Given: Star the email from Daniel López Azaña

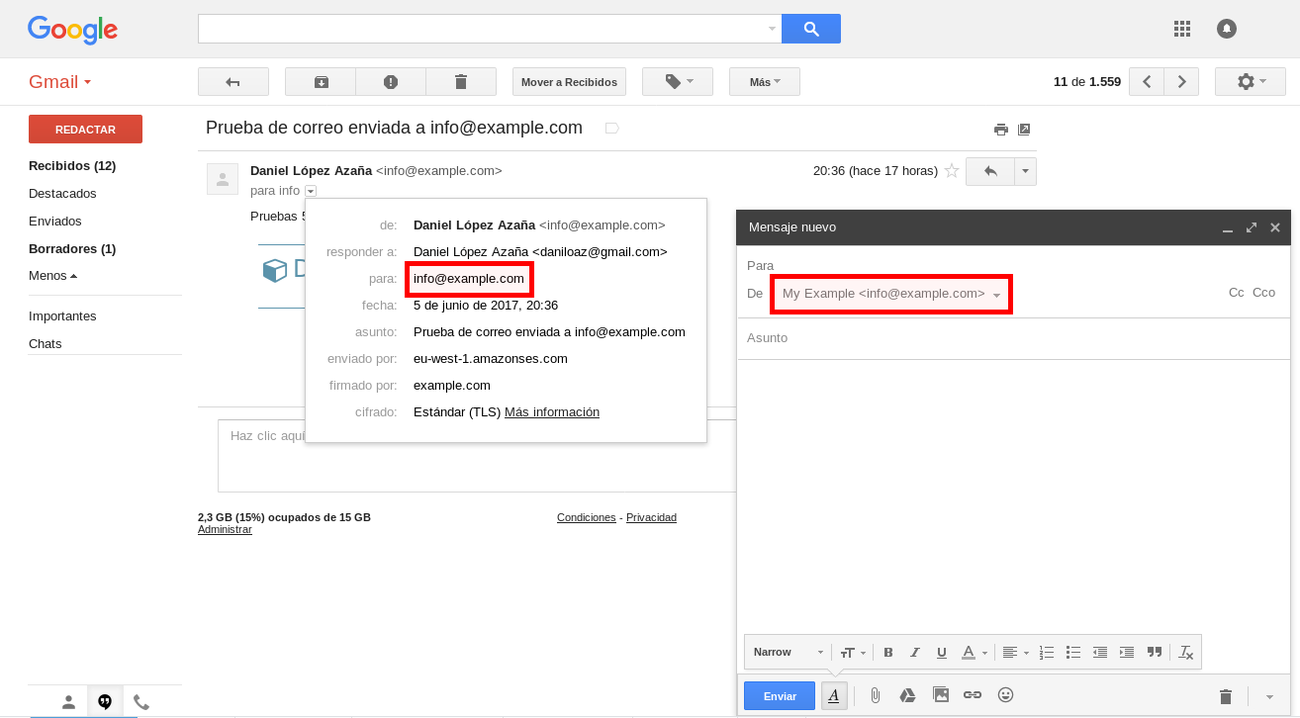Looking at the screenshot, I should [x=951, y=171].
